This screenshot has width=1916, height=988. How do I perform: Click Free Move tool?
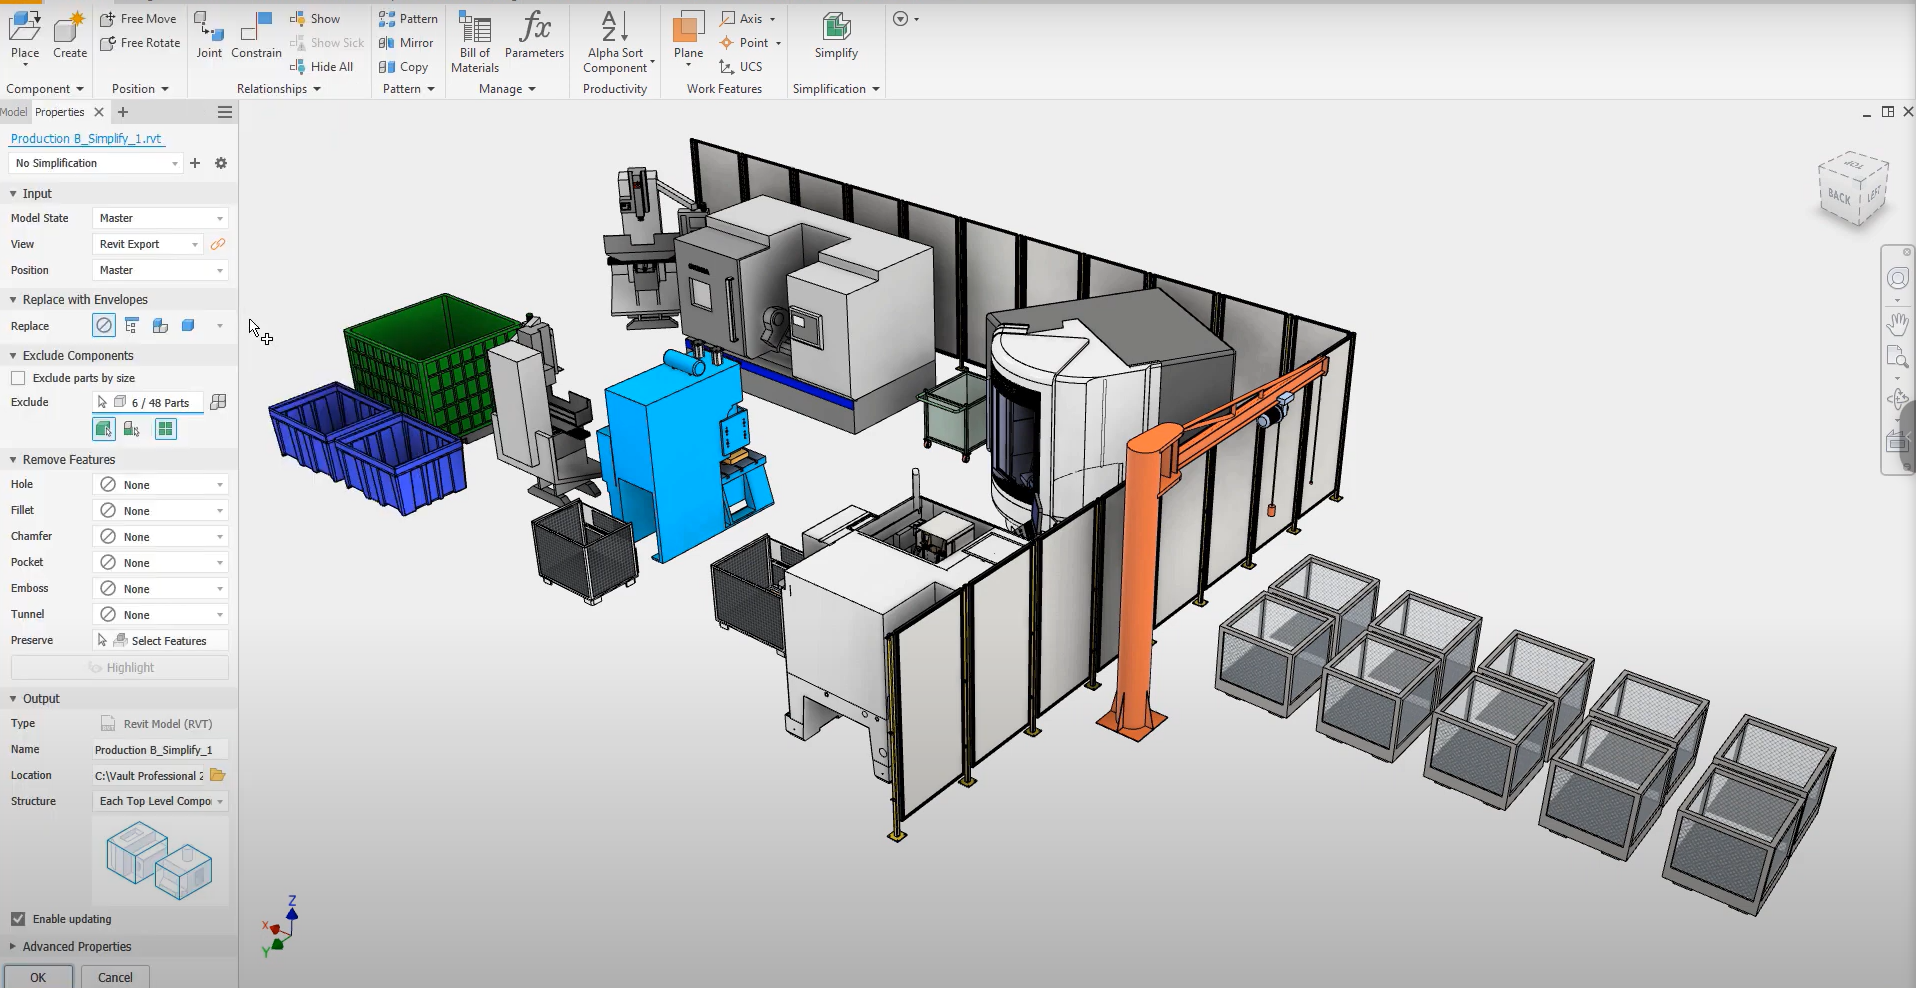click(x=138, y=19)
